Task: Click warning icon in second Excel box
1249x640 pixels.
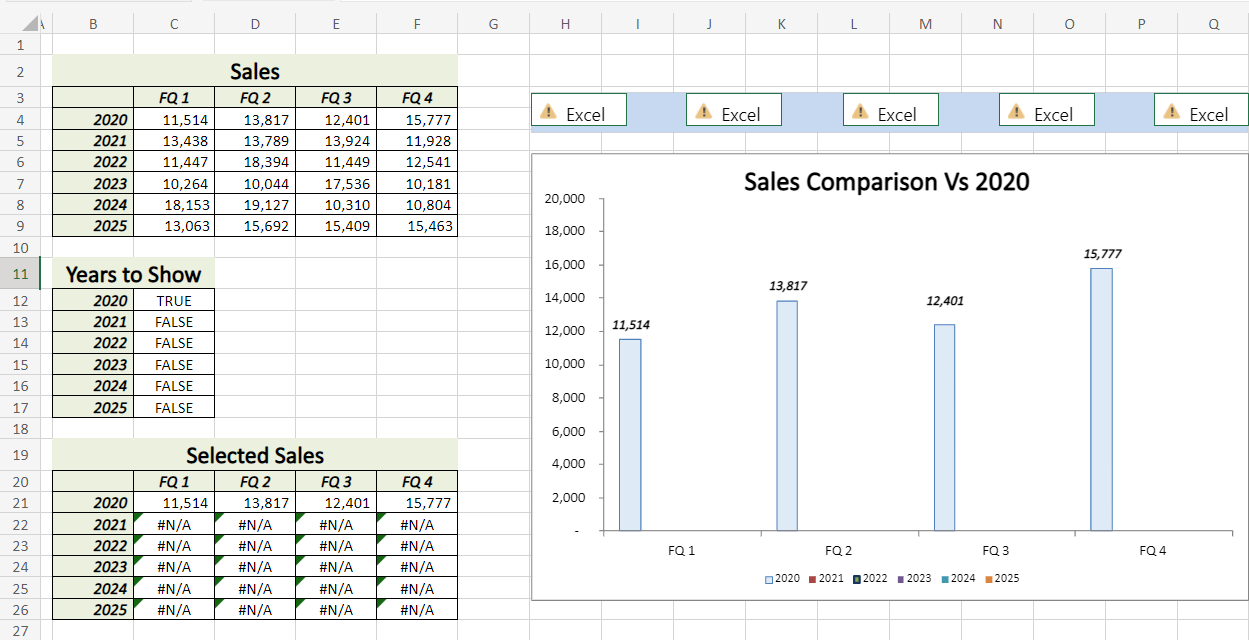Action: pyautogui.click(x=703, y=113)
